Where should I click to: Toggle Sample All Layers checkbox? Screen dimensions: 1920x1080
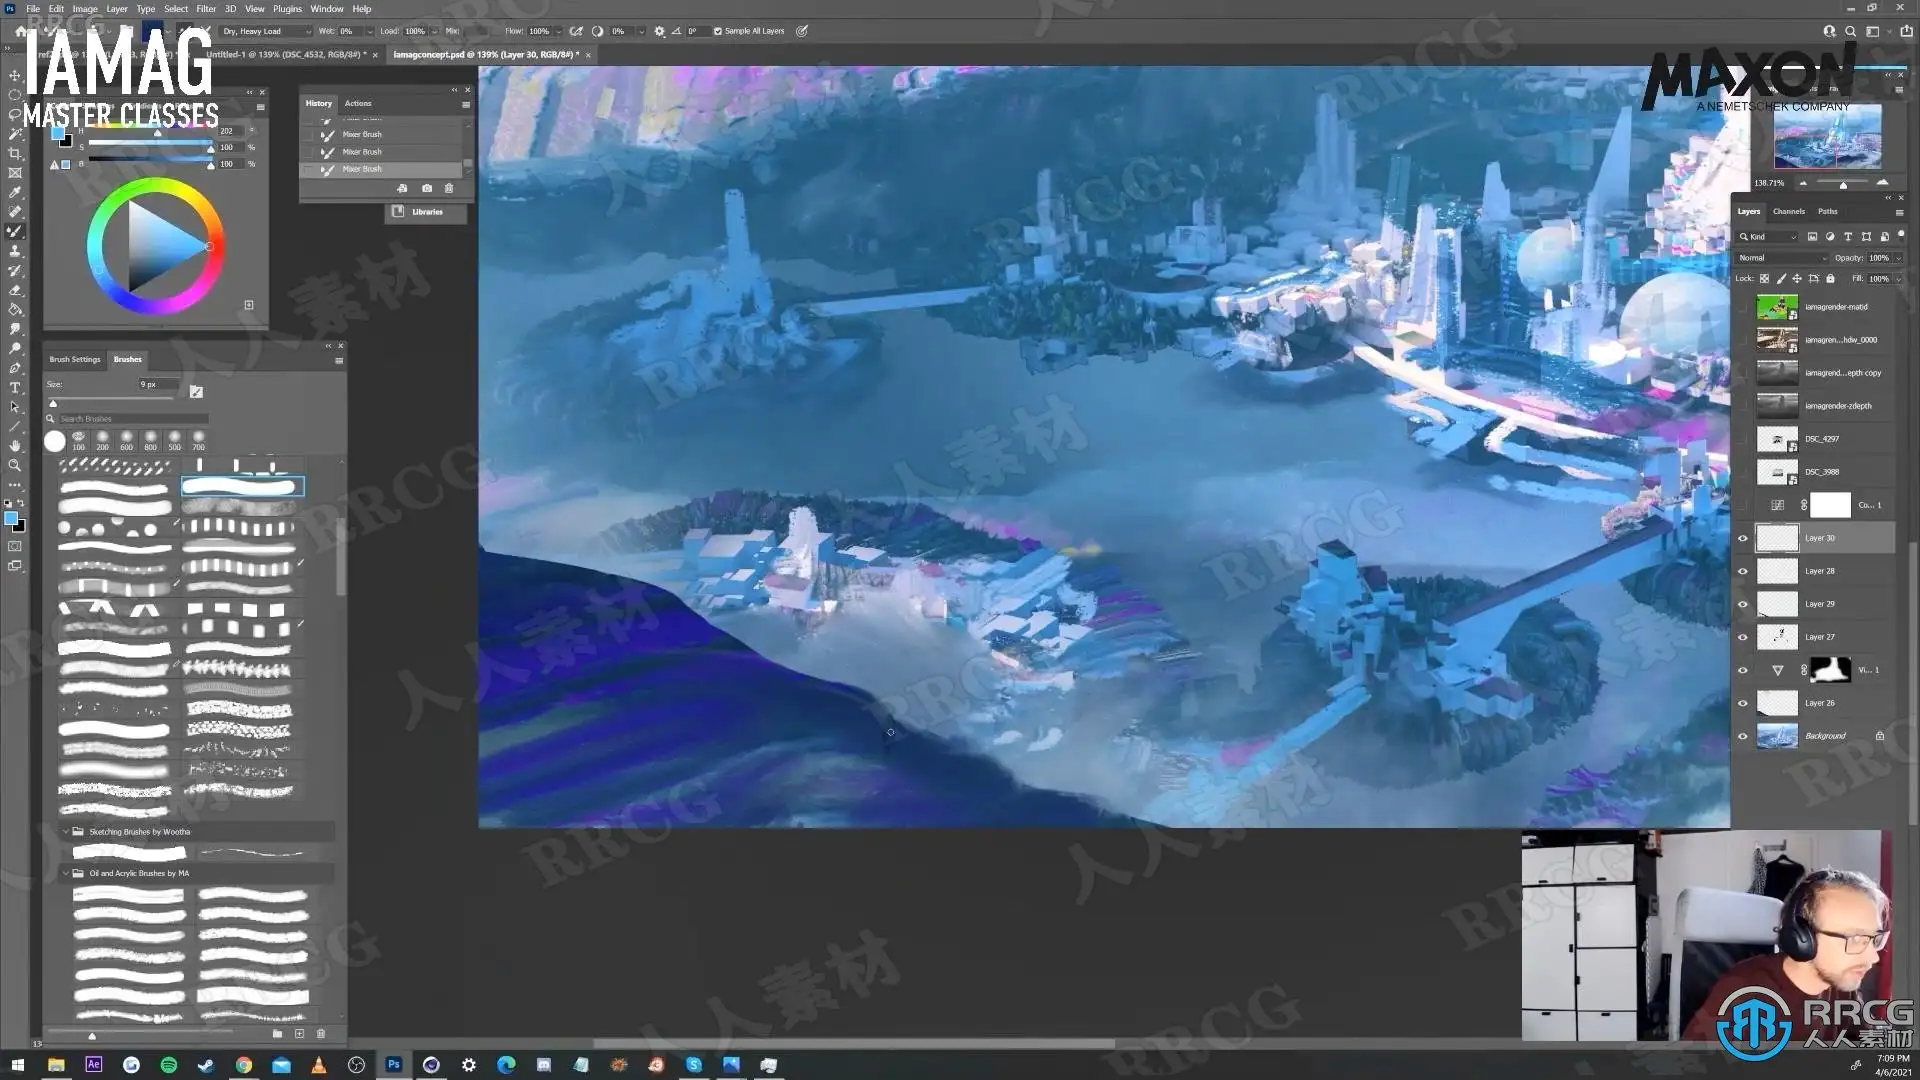click(718, 31)
